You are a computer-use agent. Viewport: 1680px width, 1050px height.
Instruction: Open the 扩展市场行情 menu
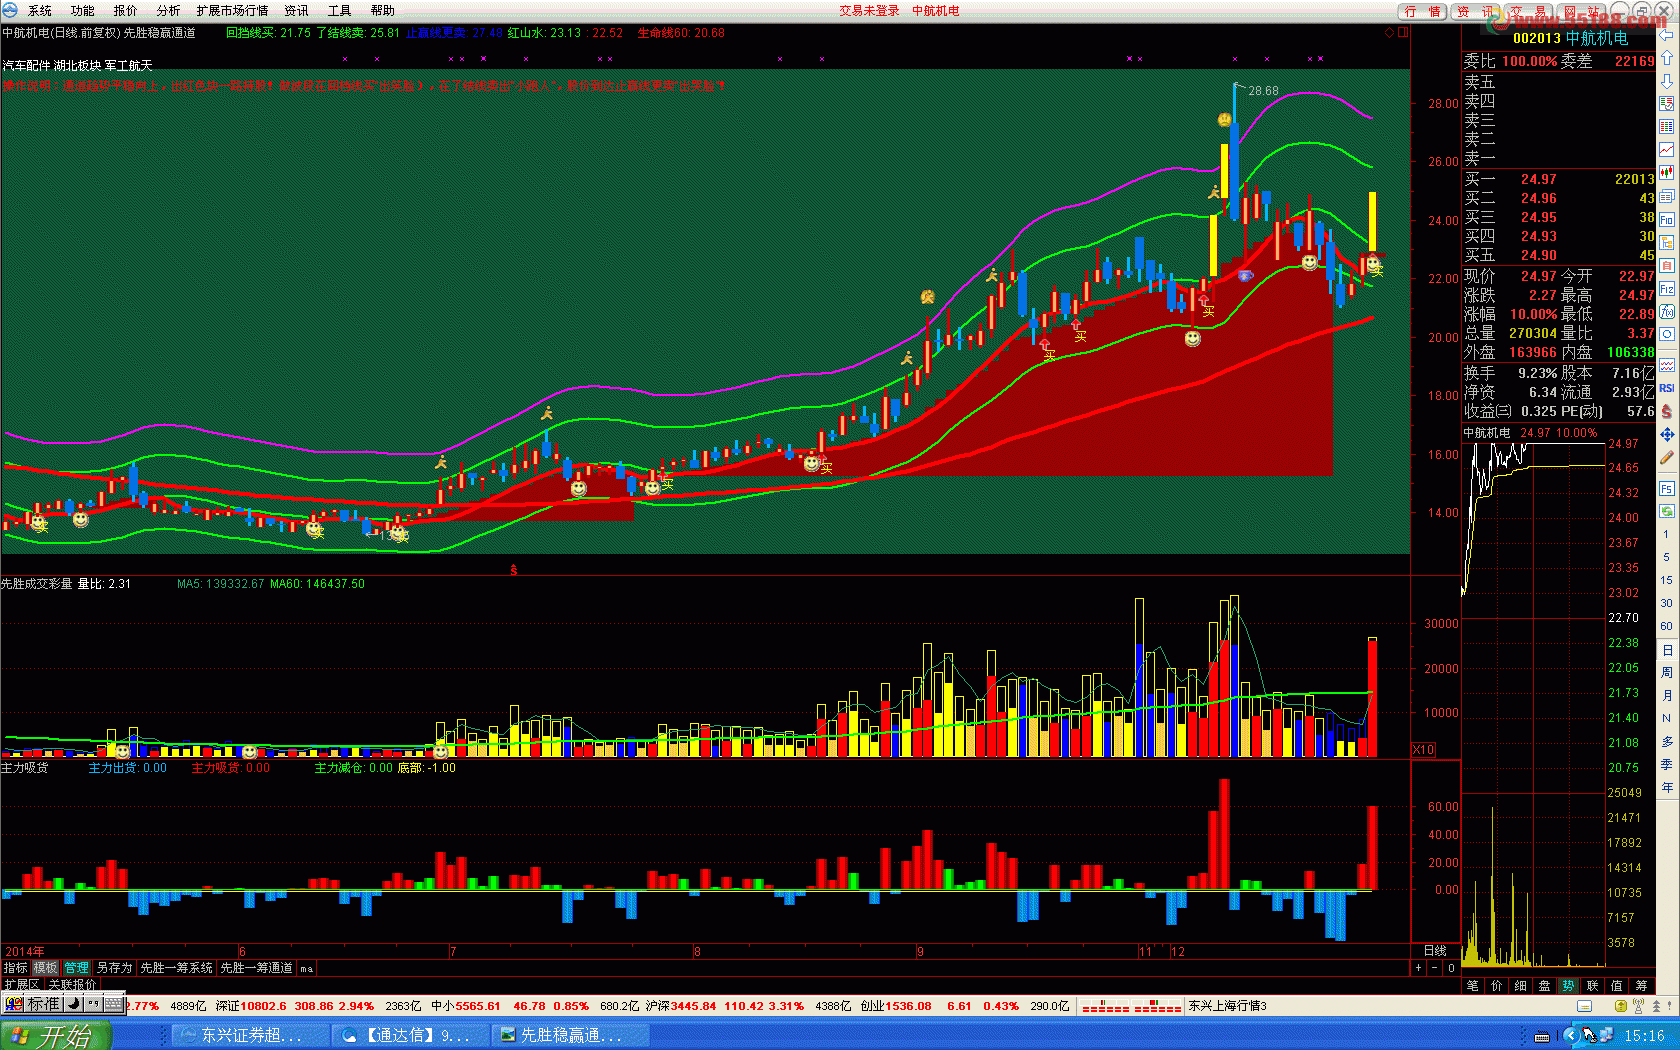(233, 11)
